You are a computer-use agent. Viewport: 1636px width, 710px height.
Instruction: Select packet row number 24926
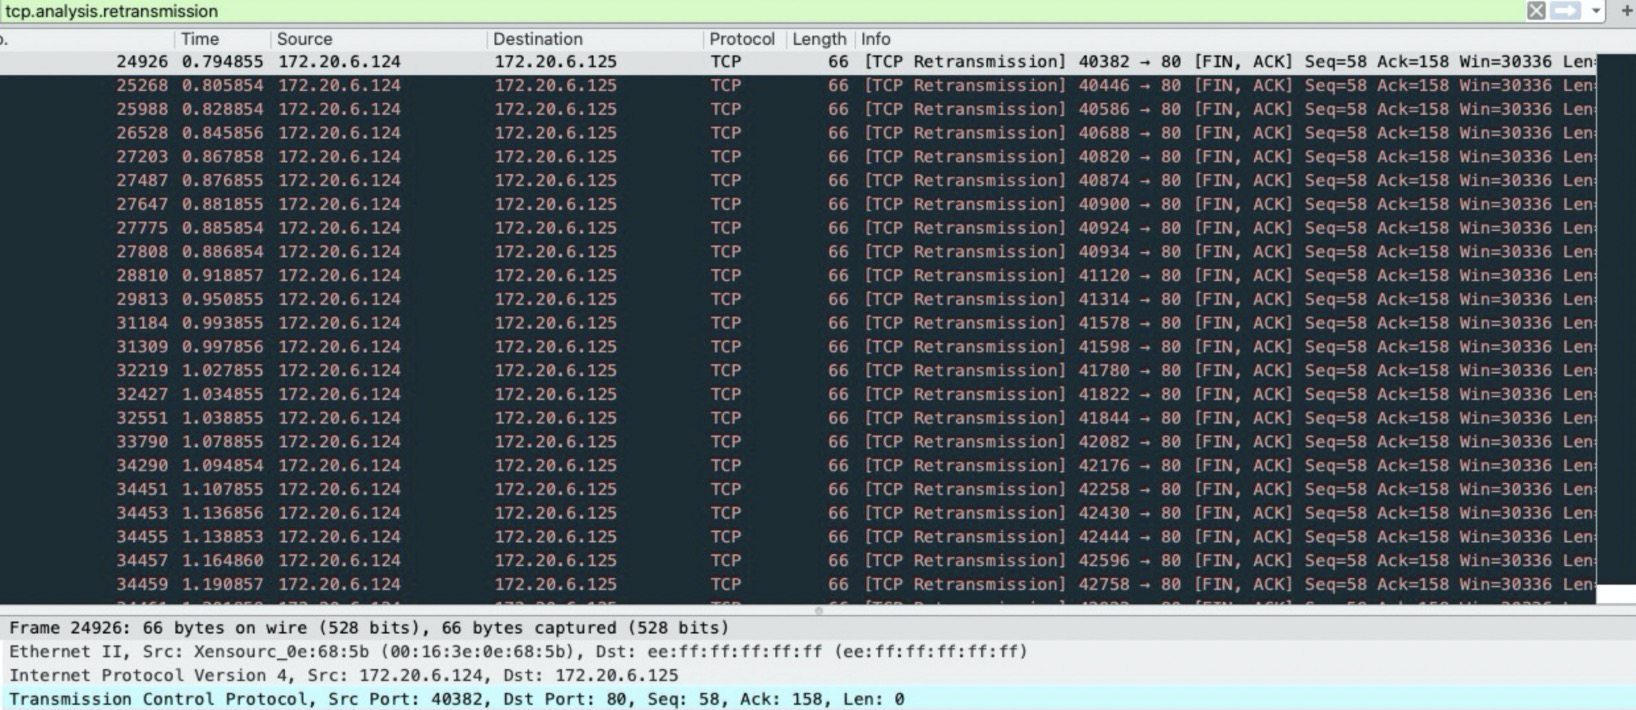(x=798, y=62)
